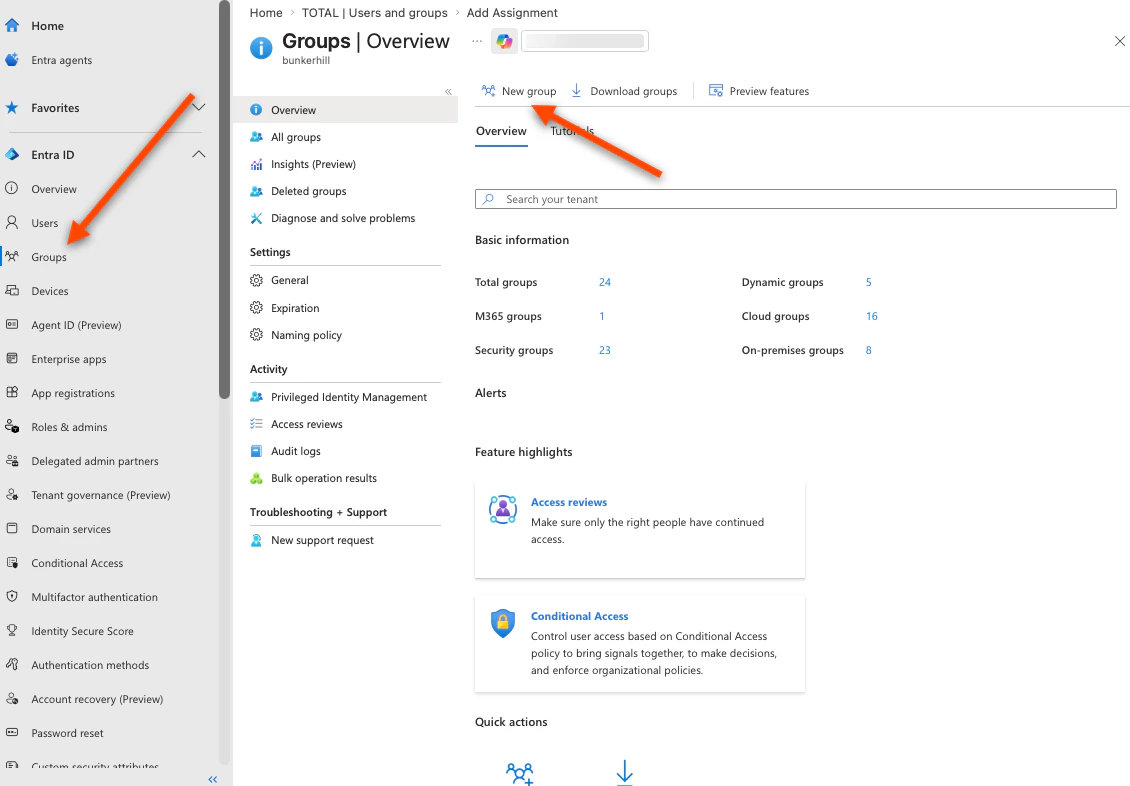
Task: Collapse the left navigation sidebar
Action: point(213,779)
